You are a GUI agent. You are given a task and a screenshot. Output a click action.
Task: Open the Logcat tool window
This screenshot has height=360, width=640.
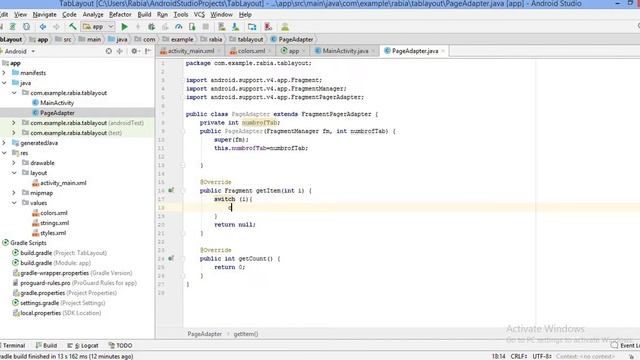click(83, 345)
